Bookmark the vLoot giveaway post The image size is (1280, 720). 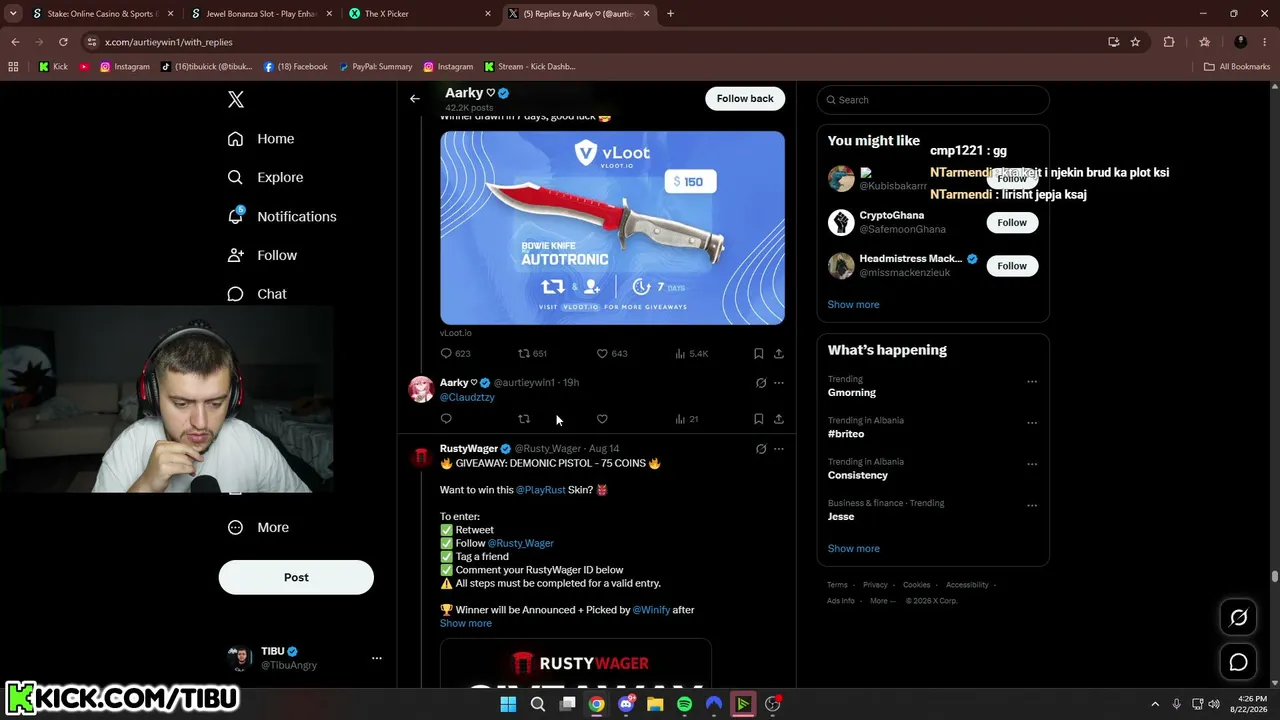[759, 353]
